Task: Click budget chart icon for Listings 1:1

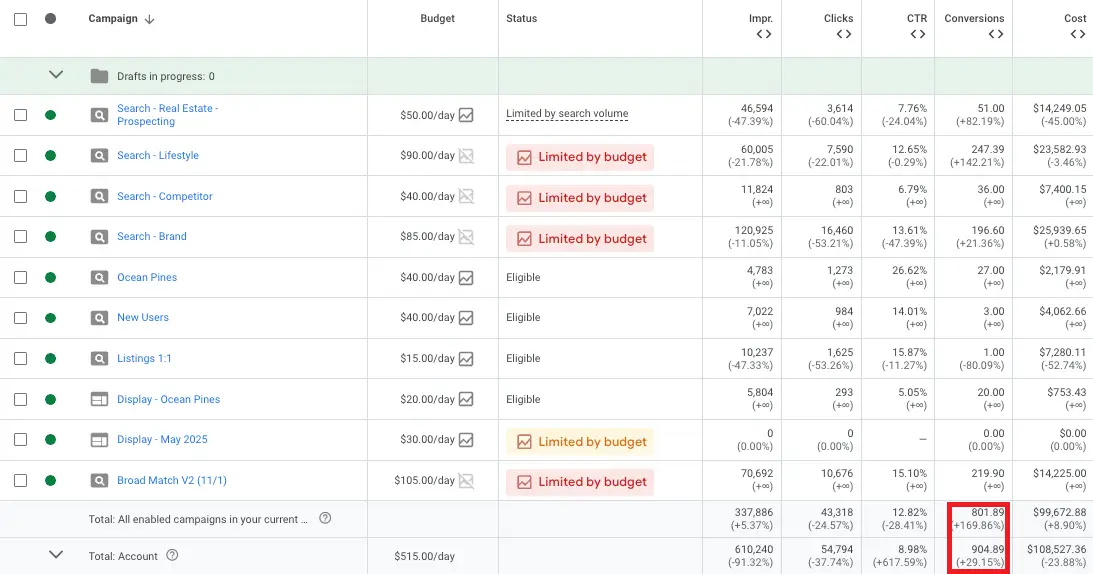Action: (x=466, y=358)
